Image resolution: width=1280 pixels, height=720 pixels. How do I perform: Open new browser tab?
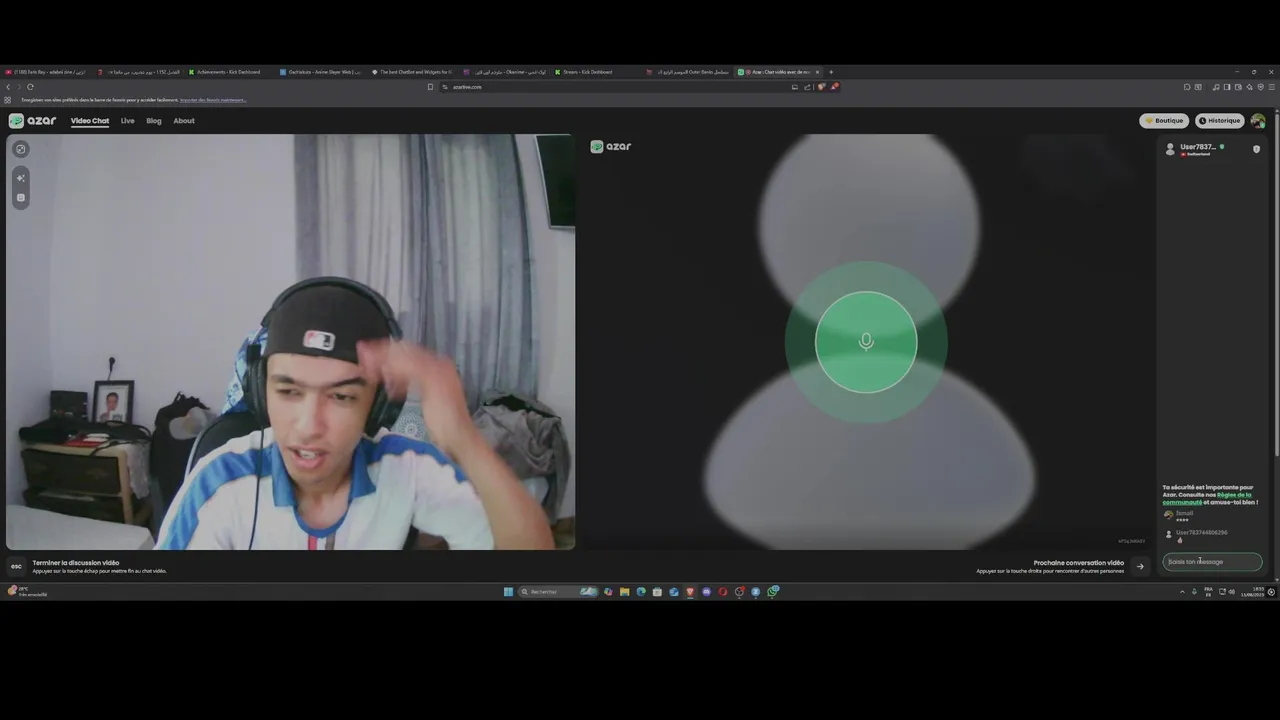[x=830, y=72]
